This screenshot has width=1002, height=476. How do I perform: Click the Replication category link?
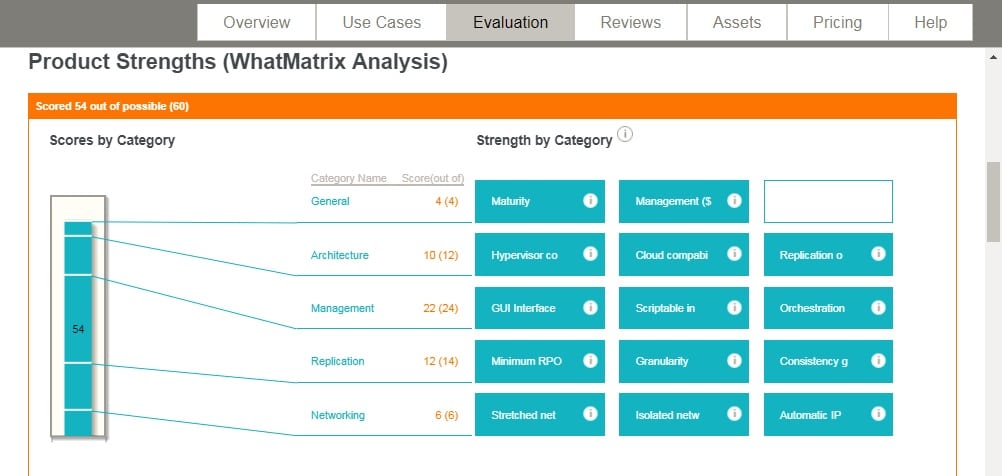tap(337, 361)
